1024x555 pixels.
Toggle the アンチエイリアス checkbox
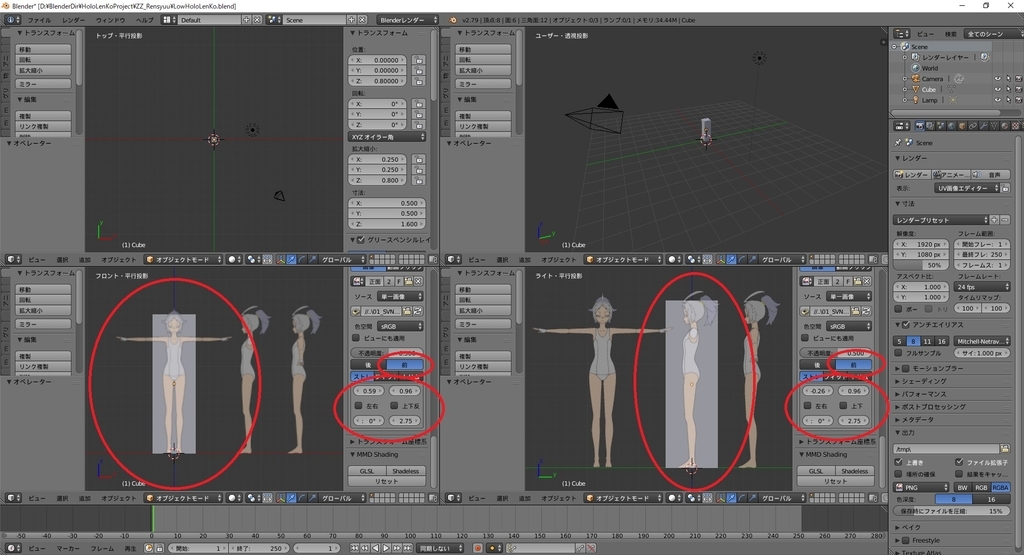(x=906, y=325)
